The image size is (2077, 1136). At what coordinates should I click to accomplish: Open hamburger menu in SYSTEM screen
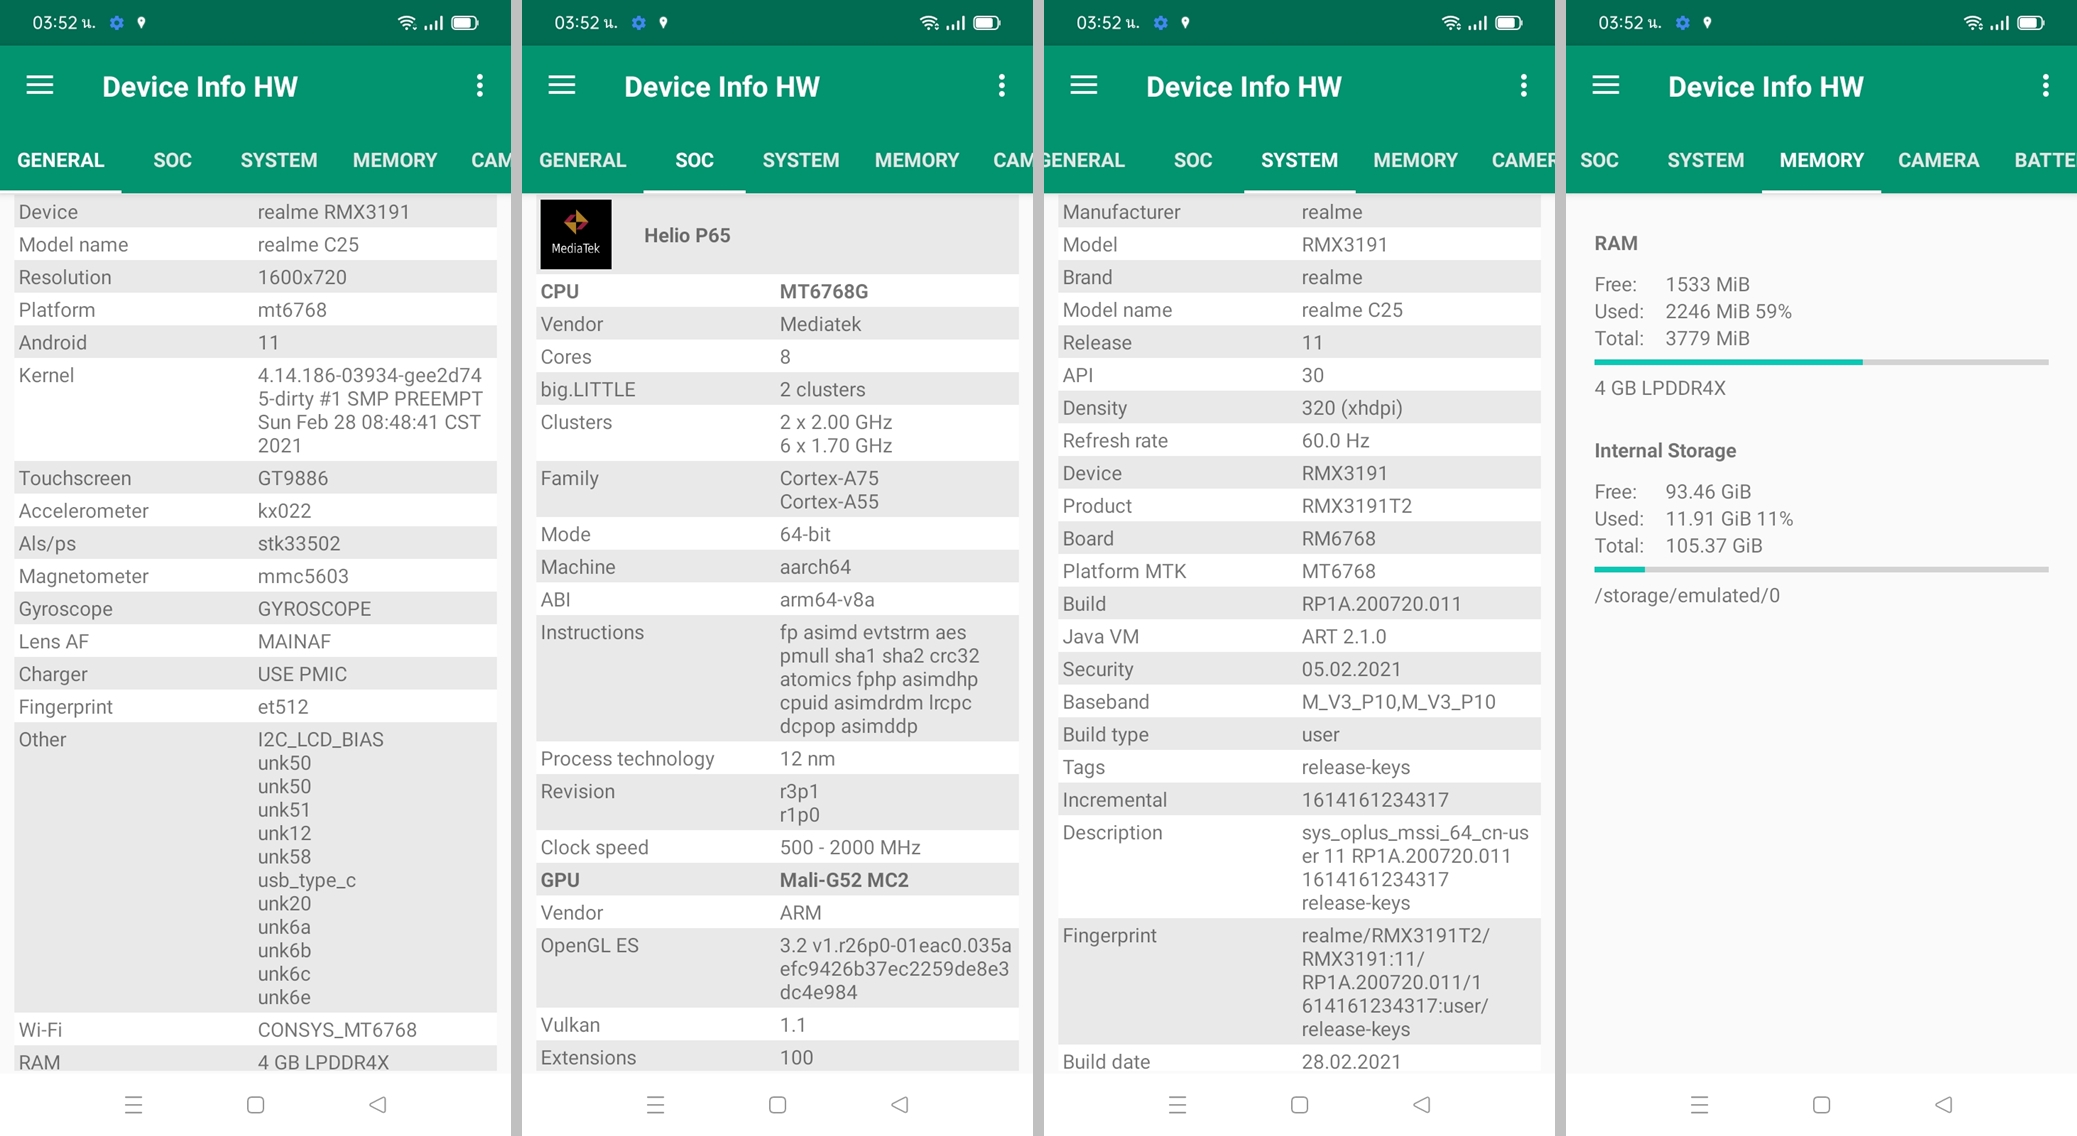pos(1084,86)
